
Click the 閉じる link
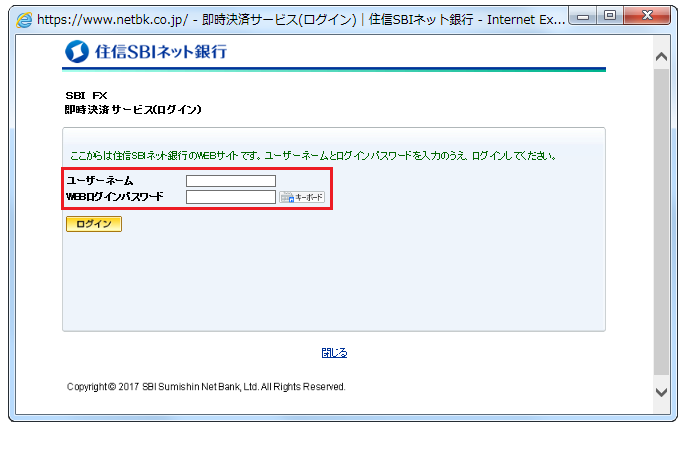[x=334, y=353]
